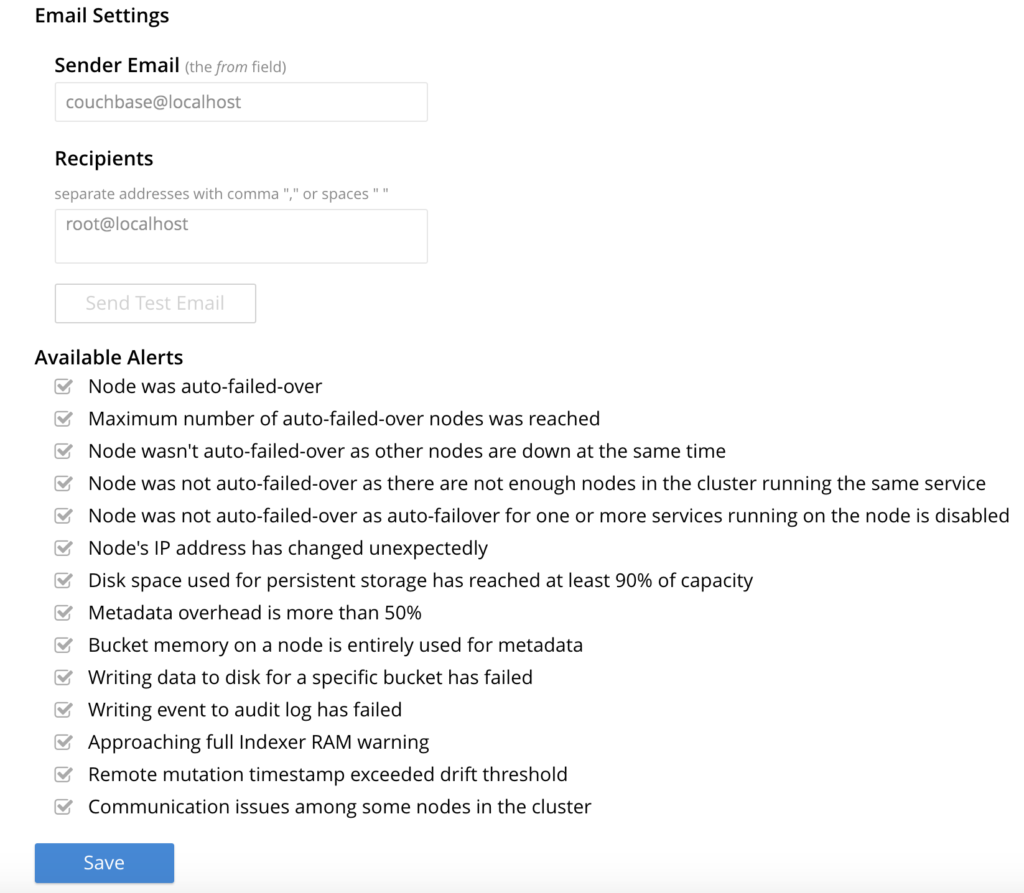This screenshot has height=893, width=1024.
Task: Click the 'Email Settings' heading
Action: pyautogui.click(x=102, y=16)
